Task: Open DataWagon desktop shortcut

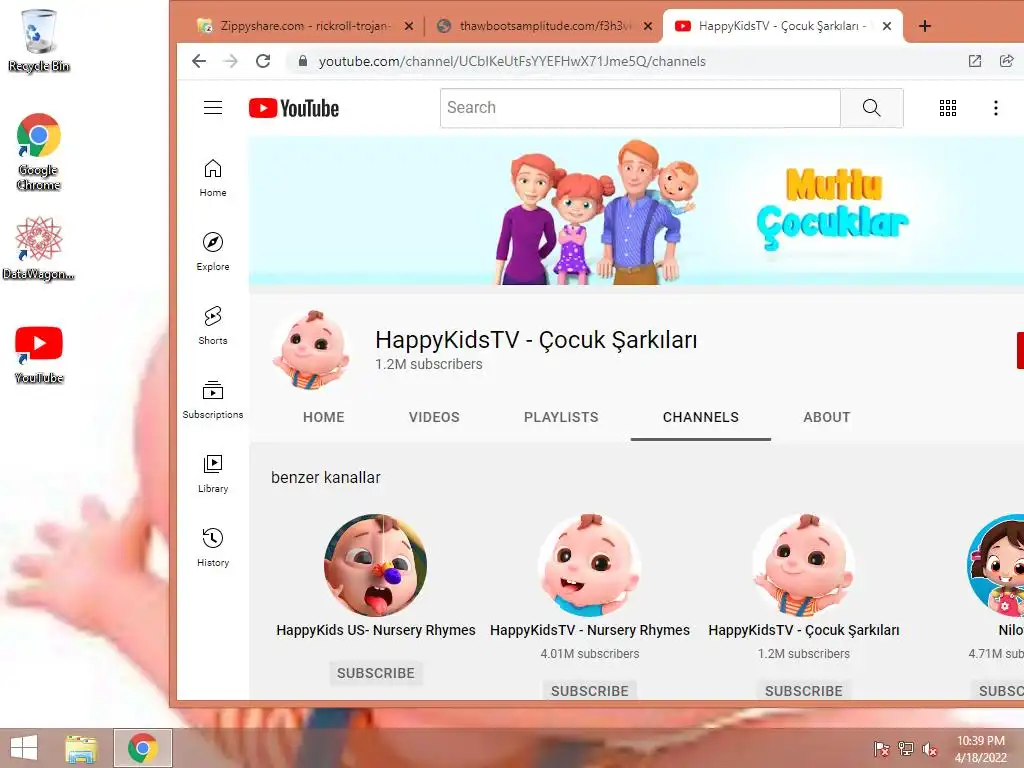Action: point(39,249)
